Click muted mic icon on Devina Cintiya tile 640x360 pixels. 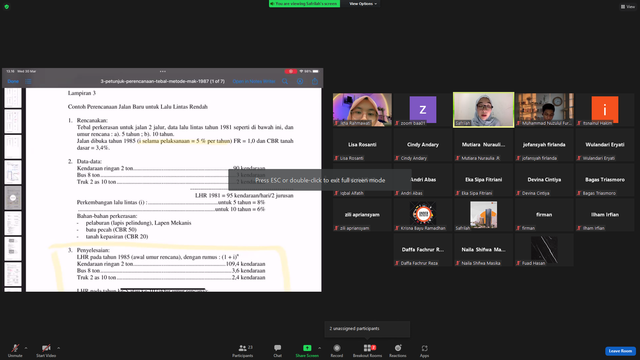click(518, 193)
